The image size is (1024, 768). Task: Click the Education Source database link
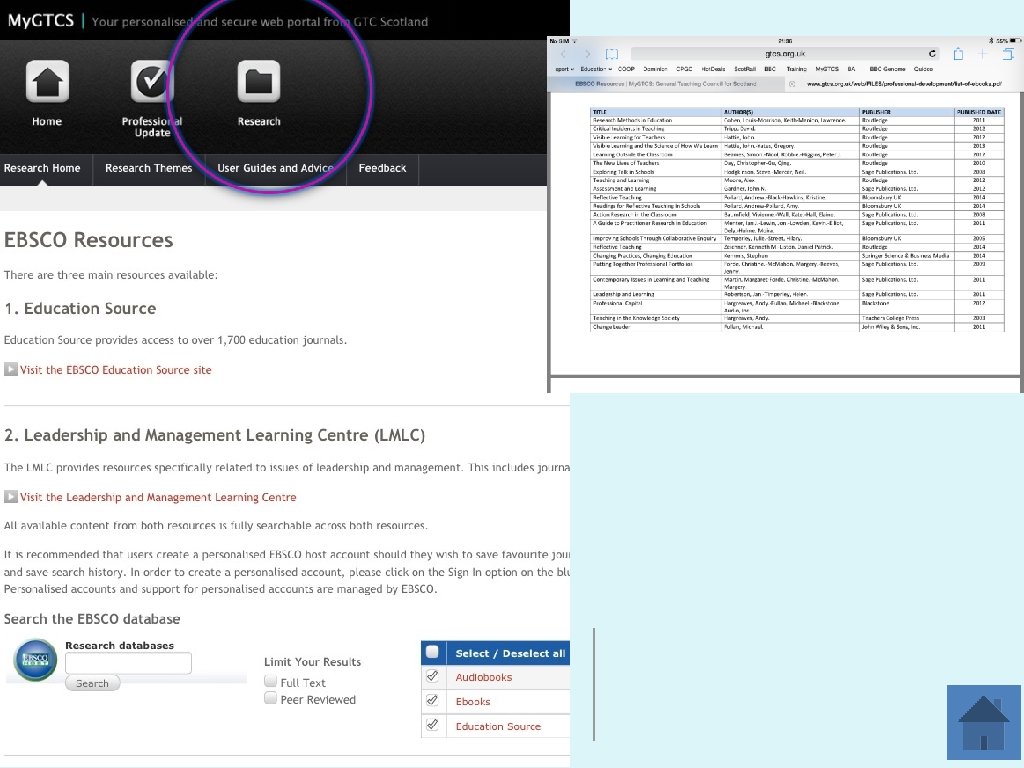point(498,726)
